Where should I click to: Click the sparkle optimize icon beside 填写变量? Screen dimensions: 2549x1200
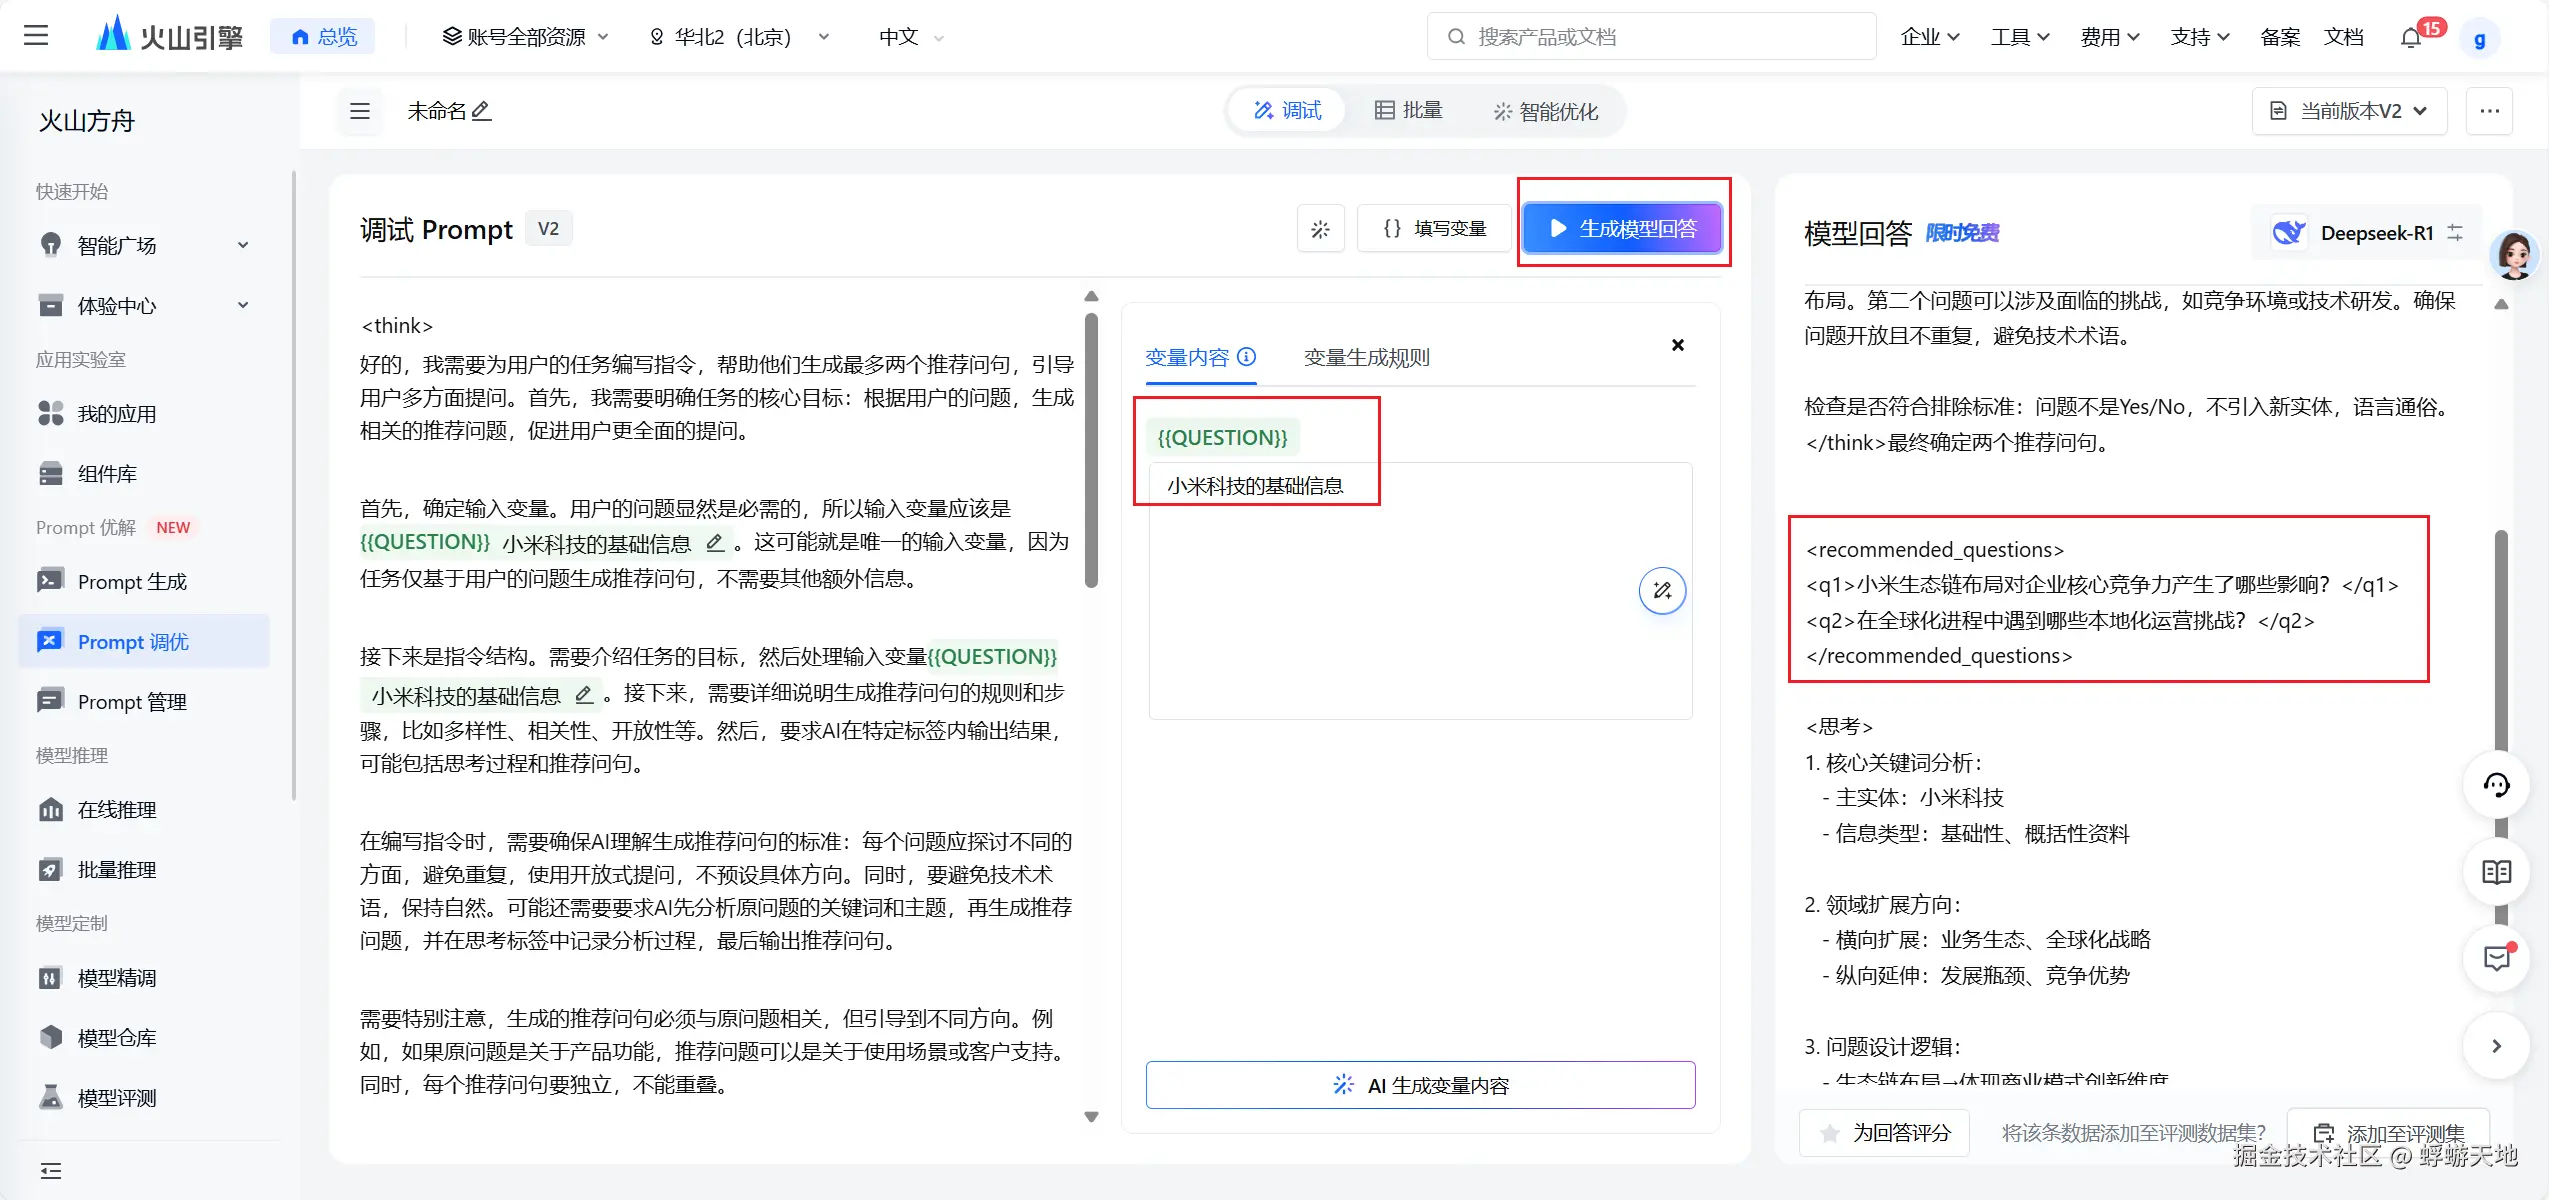click(1320, 229)
